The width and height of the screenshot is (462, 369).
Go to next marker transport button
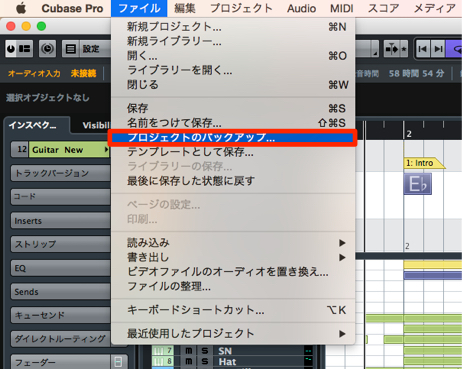(438, 49)
